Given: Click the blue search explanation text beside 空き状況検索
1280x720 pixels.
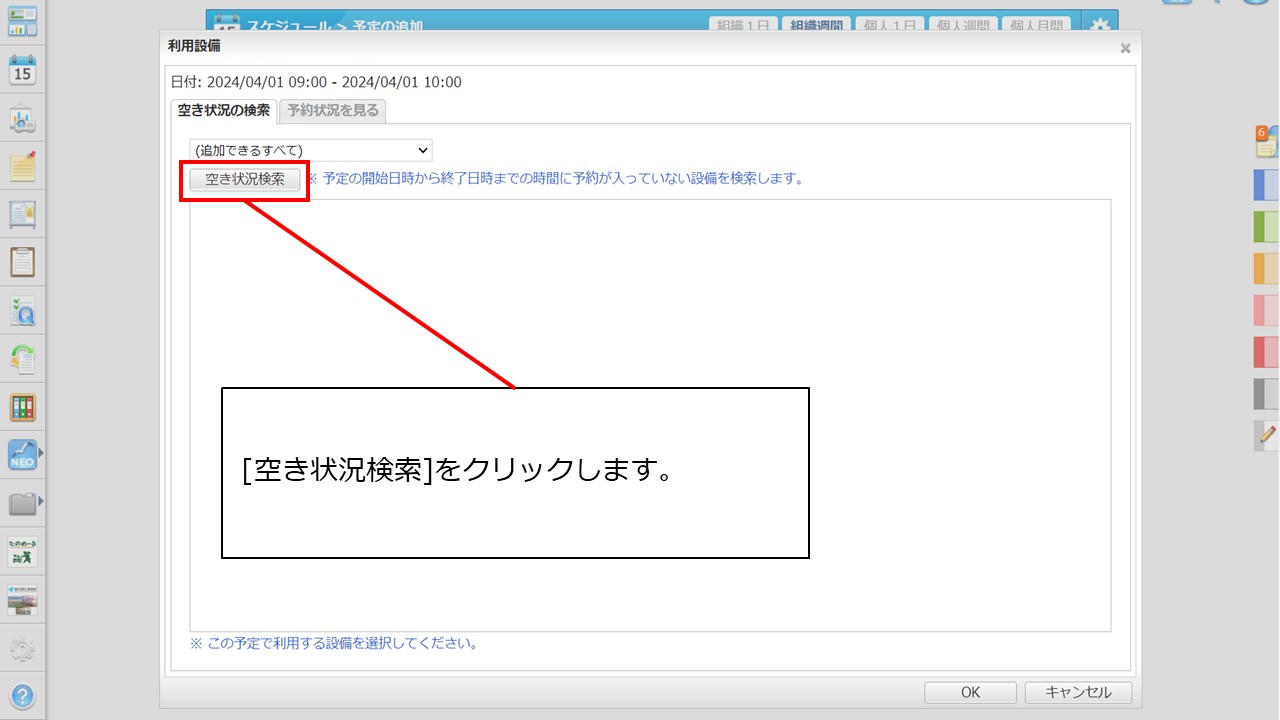Looking at the screenshot, I should pyautogui.click(x=555, y=179).
